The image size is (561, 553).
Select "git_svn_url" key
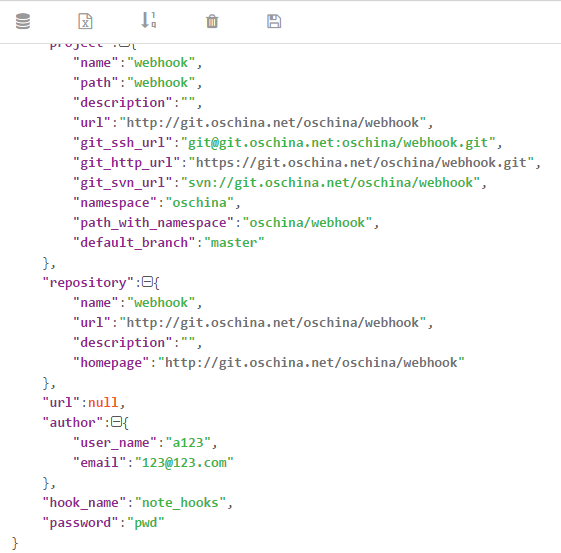(122, 183)
